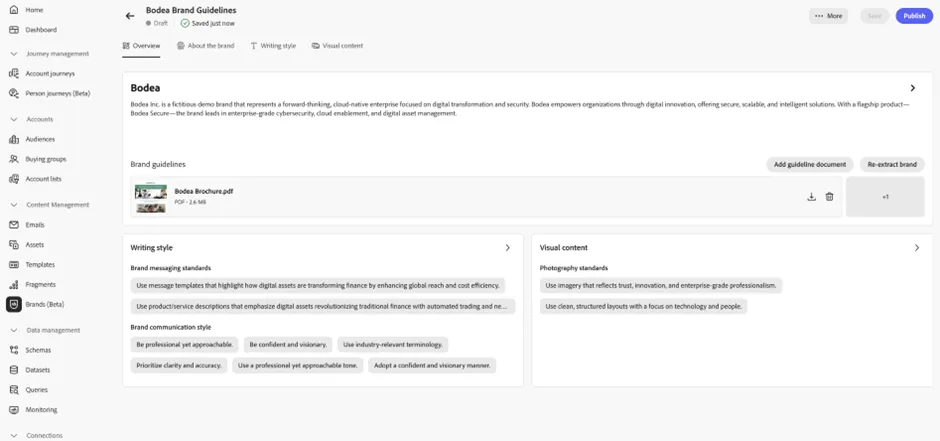Collapse the Journey management section
Viewport: 940px width, 441px height.
coord(14,54)
